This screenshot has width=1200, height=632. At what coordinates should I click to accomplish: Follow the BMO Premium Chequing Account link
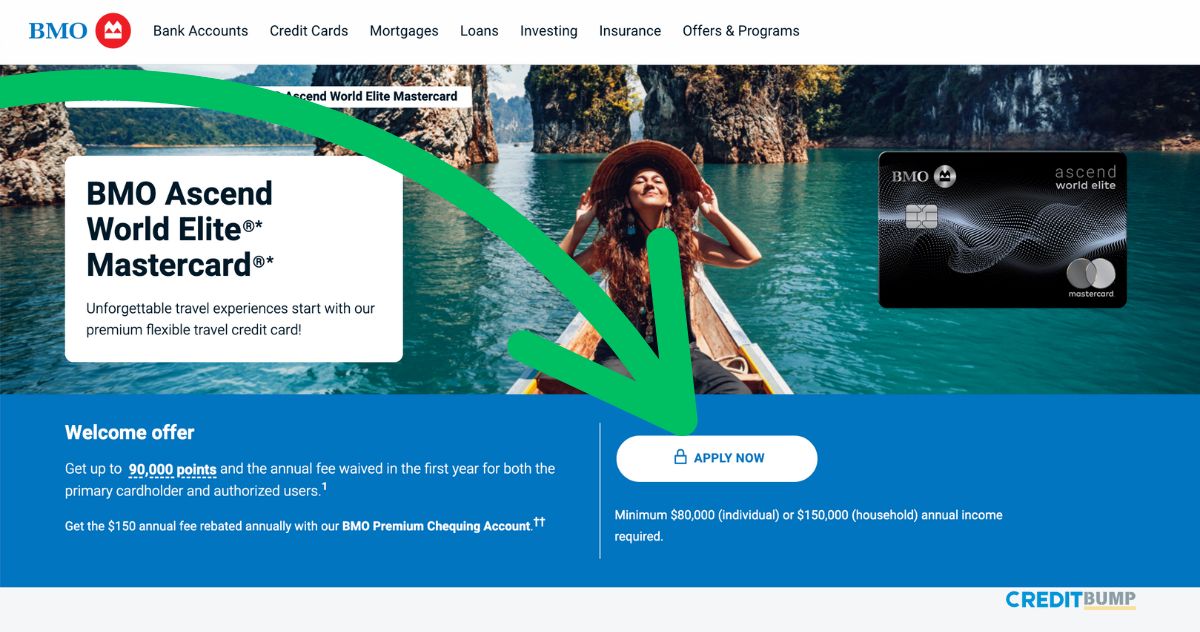click(x=436, y=526)
